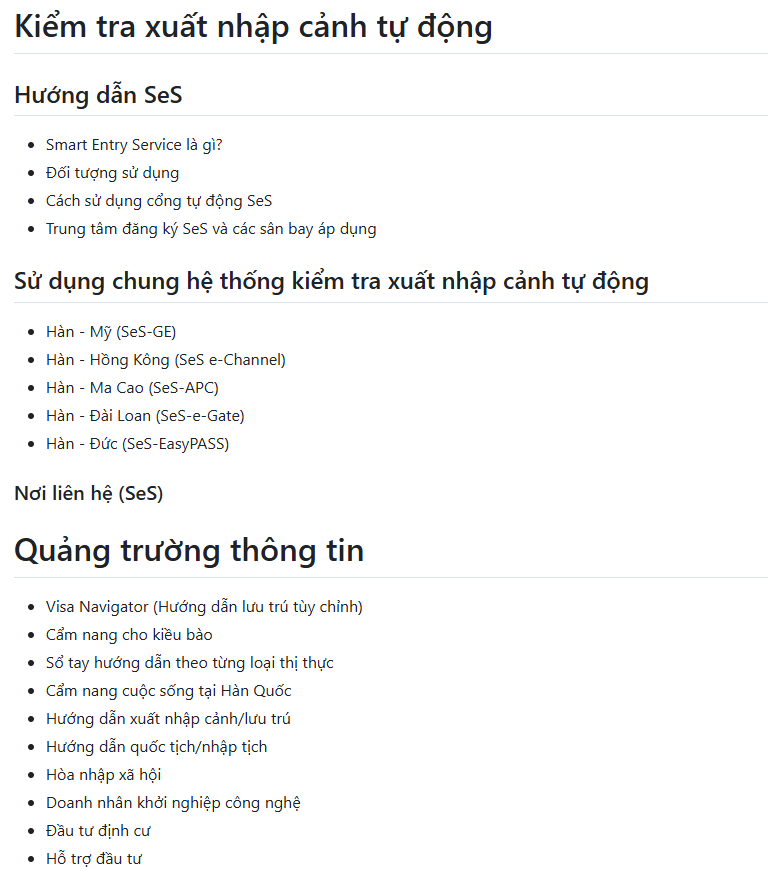768x872 pixels.
Task: Click 'Sổ tay hướng dẫn theo từng loại thị thực'
Action: coord(190,663)
